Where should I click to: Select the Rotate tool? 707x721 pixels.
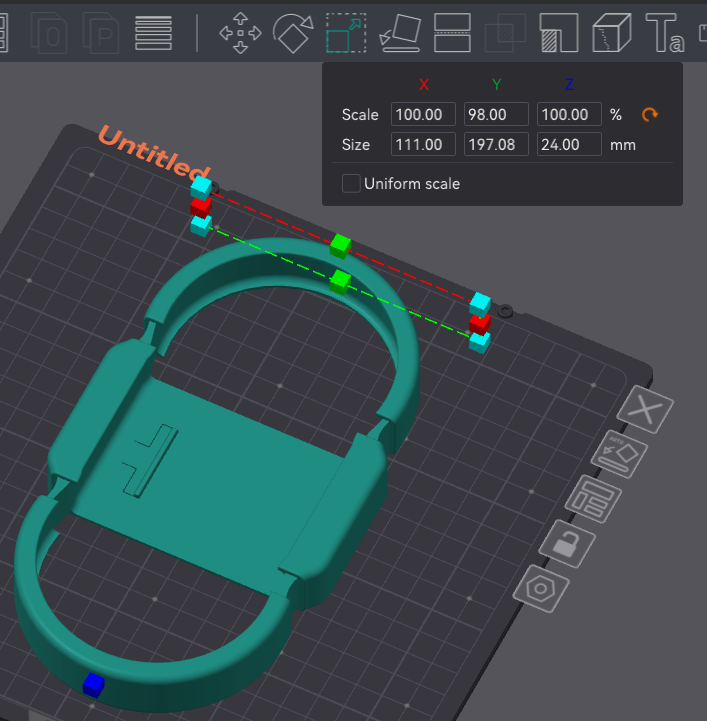point(293,33)
